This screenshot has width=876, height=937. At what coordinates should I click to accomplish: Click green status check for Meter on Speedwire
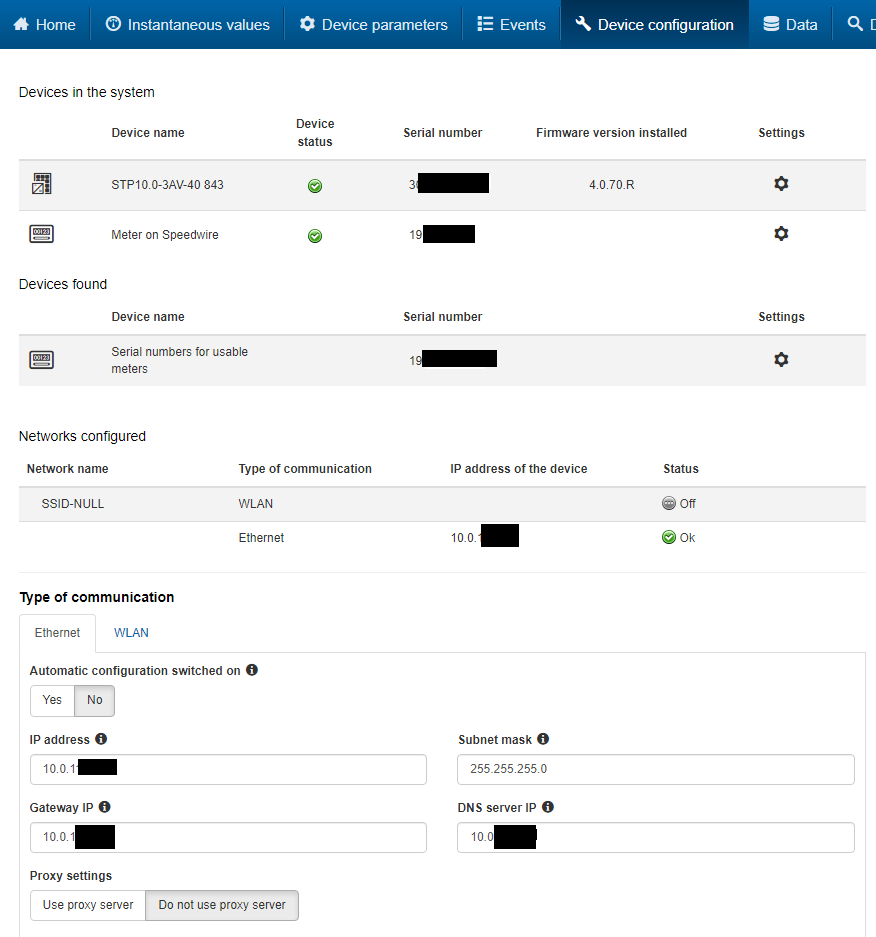point(315,236)
